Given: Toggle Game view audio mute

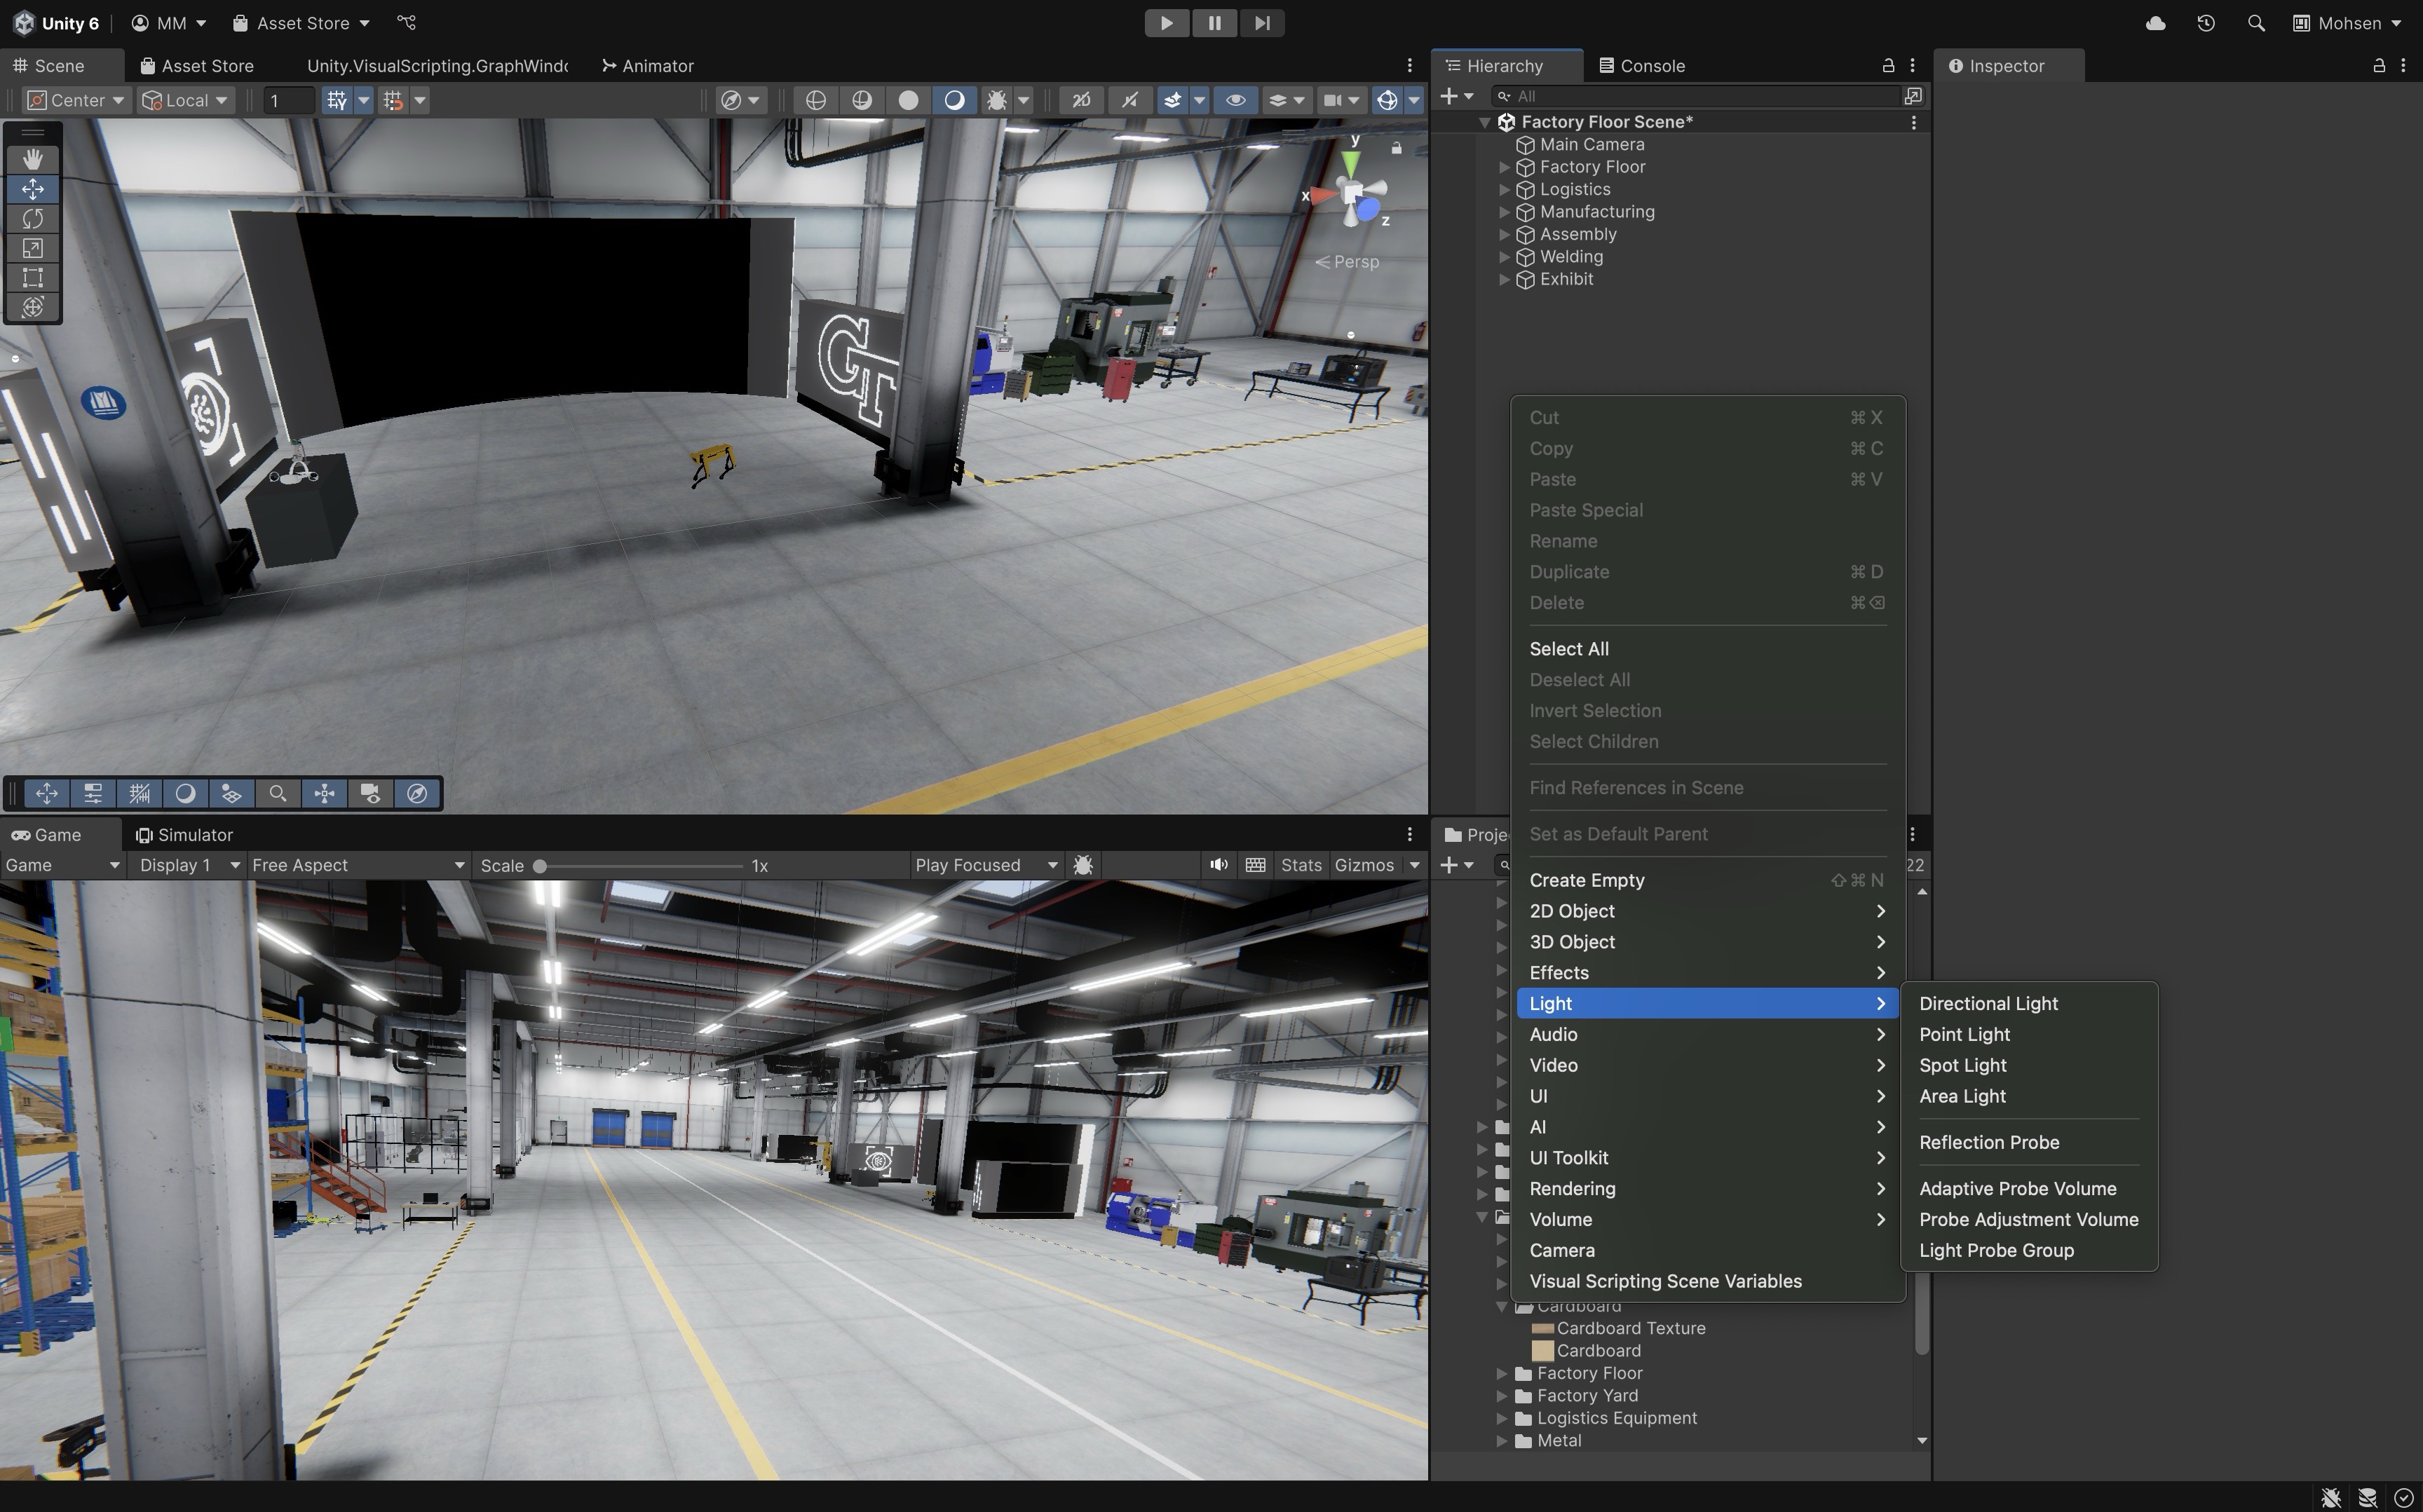Looking at the screenshot, I should [x=1218, y=865].
